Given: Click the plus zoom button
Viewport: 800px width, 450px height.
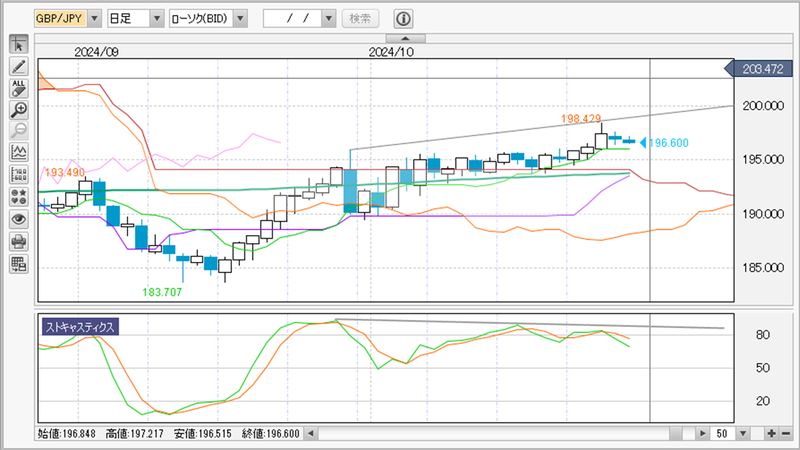Looking at the screenshot, I should (771, 434).
